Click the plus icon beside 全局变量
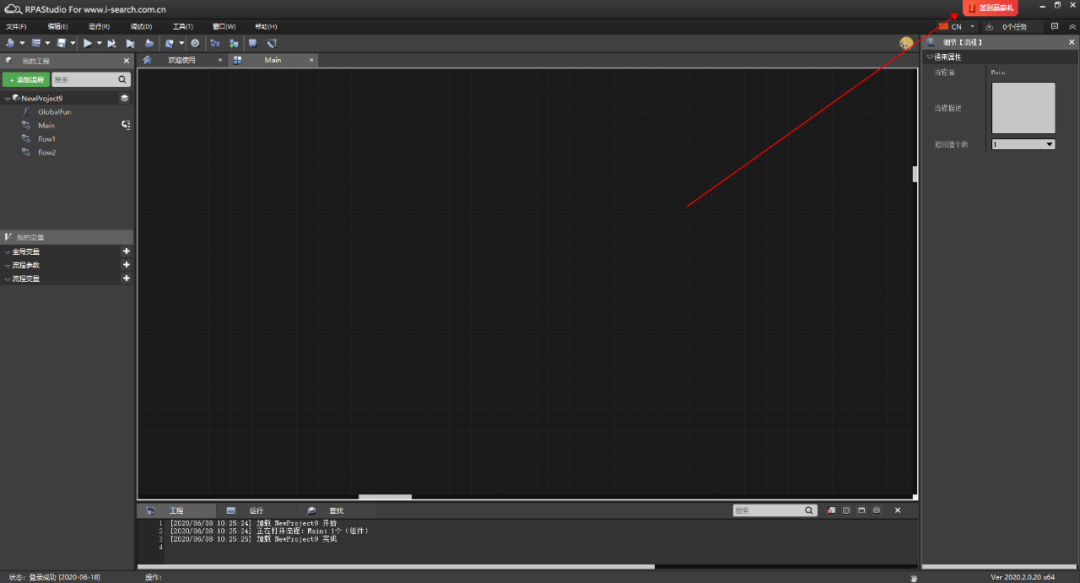 click(126, 252)
